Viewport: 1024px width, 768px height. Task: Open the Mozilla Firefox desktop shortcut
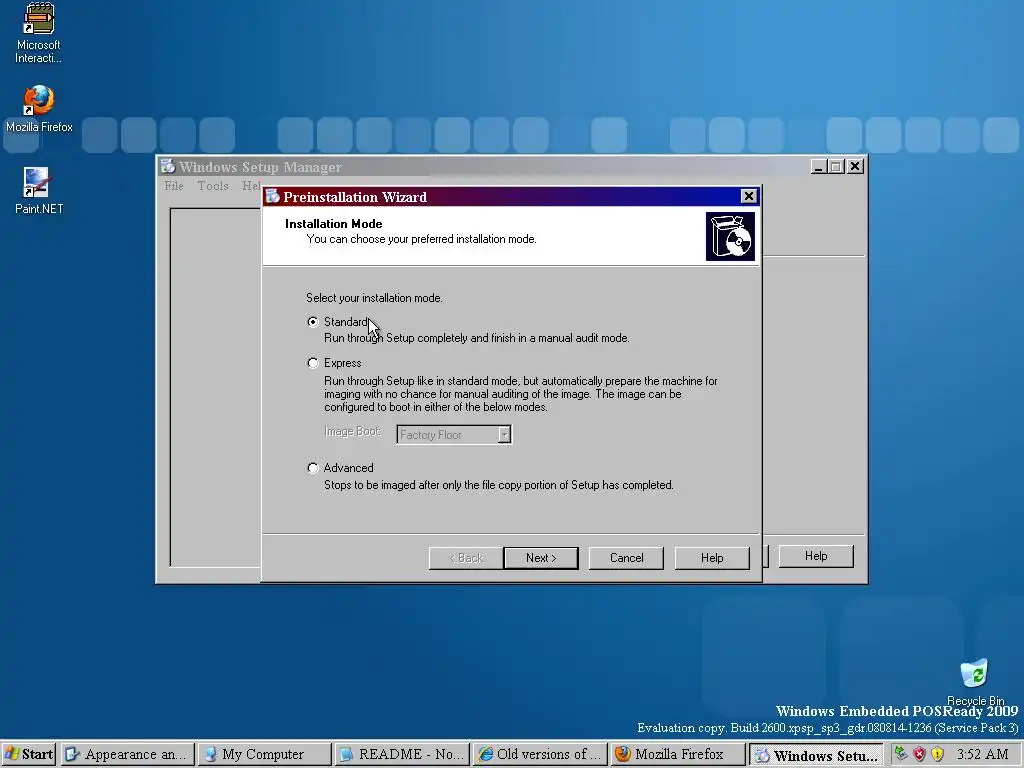pos(39,109)
